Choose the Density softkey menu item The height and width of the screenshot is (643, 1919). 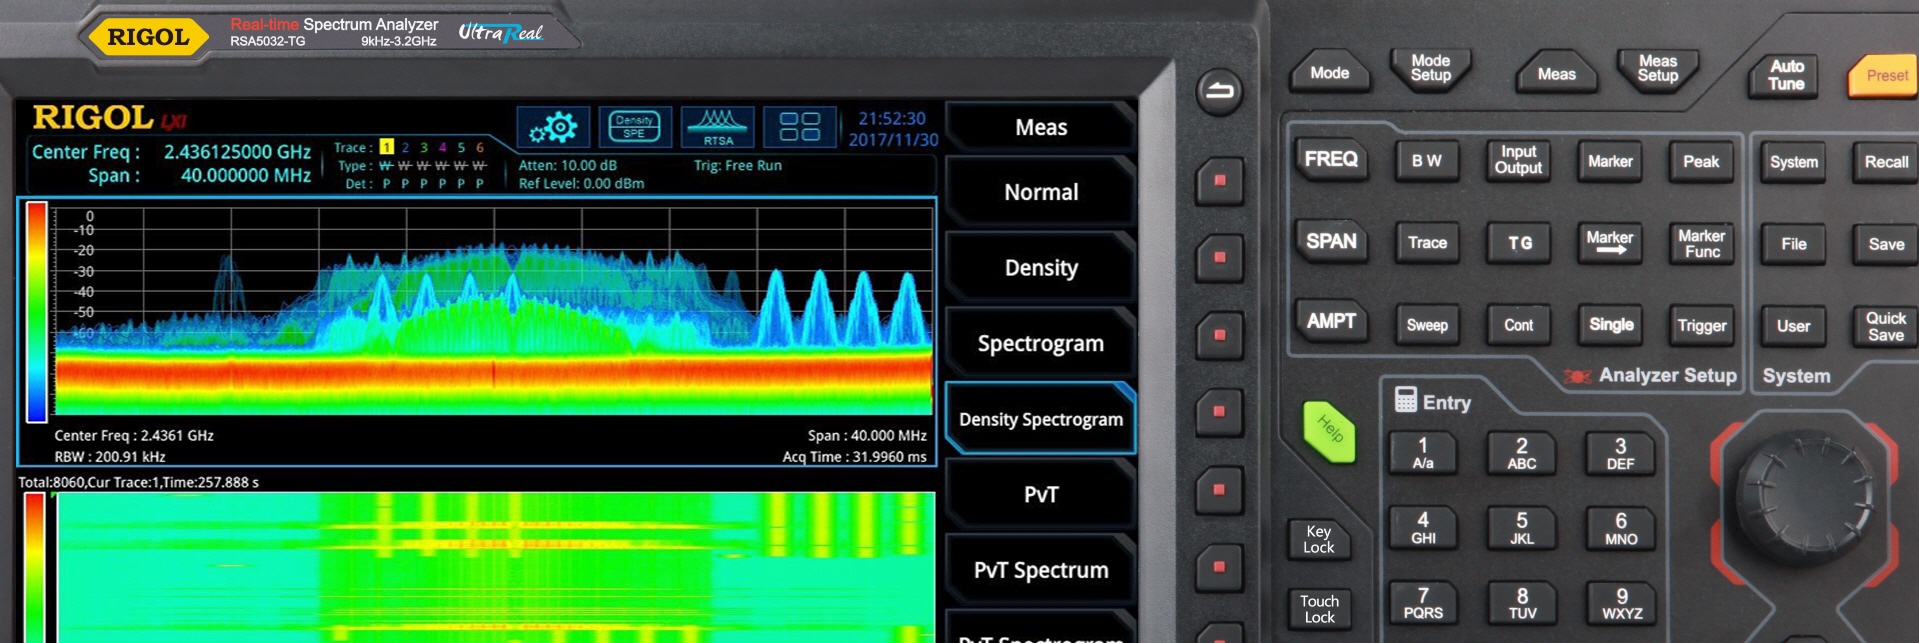click(x=1041, y=268)
